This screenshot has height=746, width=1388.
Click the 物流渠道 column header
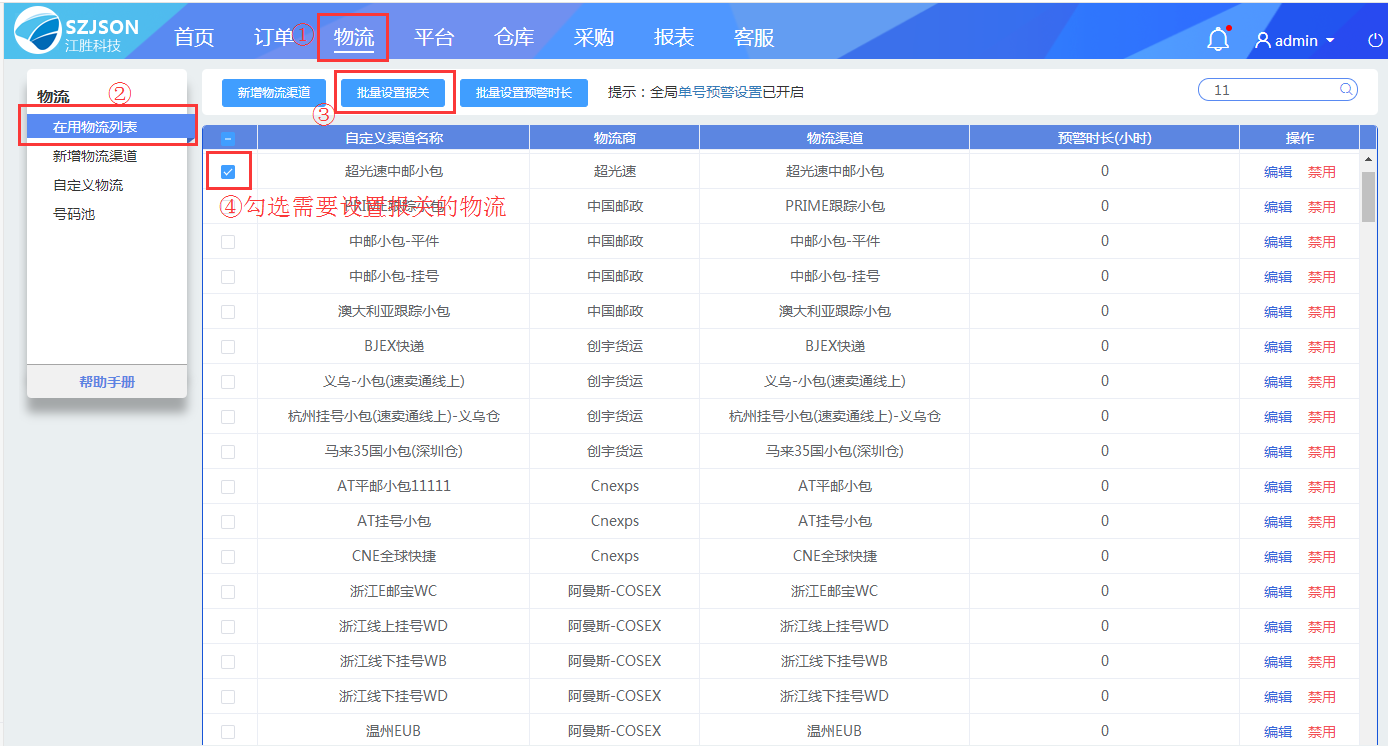[x=835, y=138]
